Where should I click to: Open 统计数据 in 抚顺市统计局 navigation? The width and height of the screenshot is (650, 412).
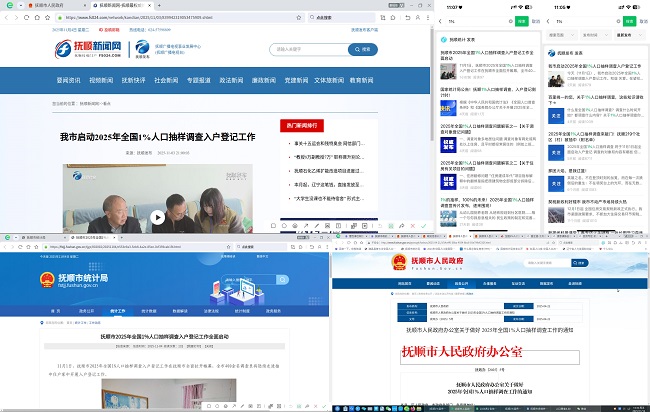coord(149,311)
